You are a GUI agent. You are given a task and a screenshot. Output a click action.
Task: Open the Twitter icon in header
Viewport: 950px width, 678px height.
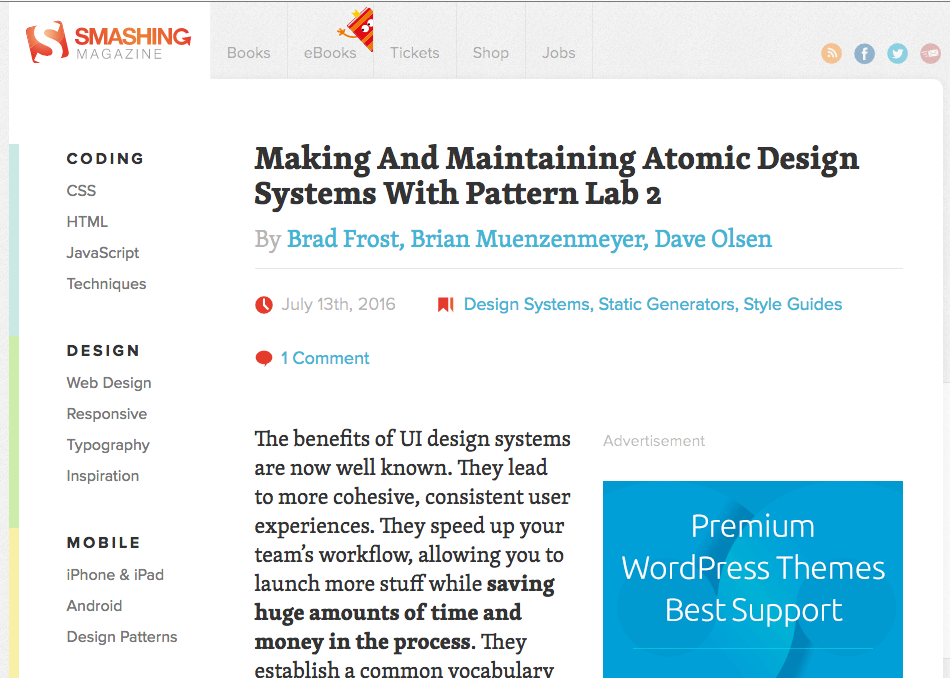(x=897, y=53)
